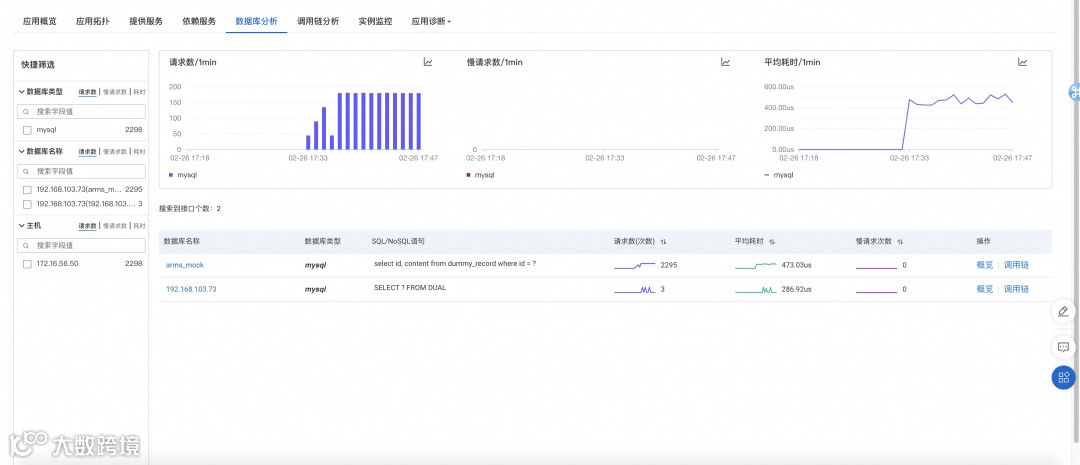Image resolution: width=1080 pixels, height=465 pixels.
Task: Sort by 平均耗时 column
Action: coord(772,242)
